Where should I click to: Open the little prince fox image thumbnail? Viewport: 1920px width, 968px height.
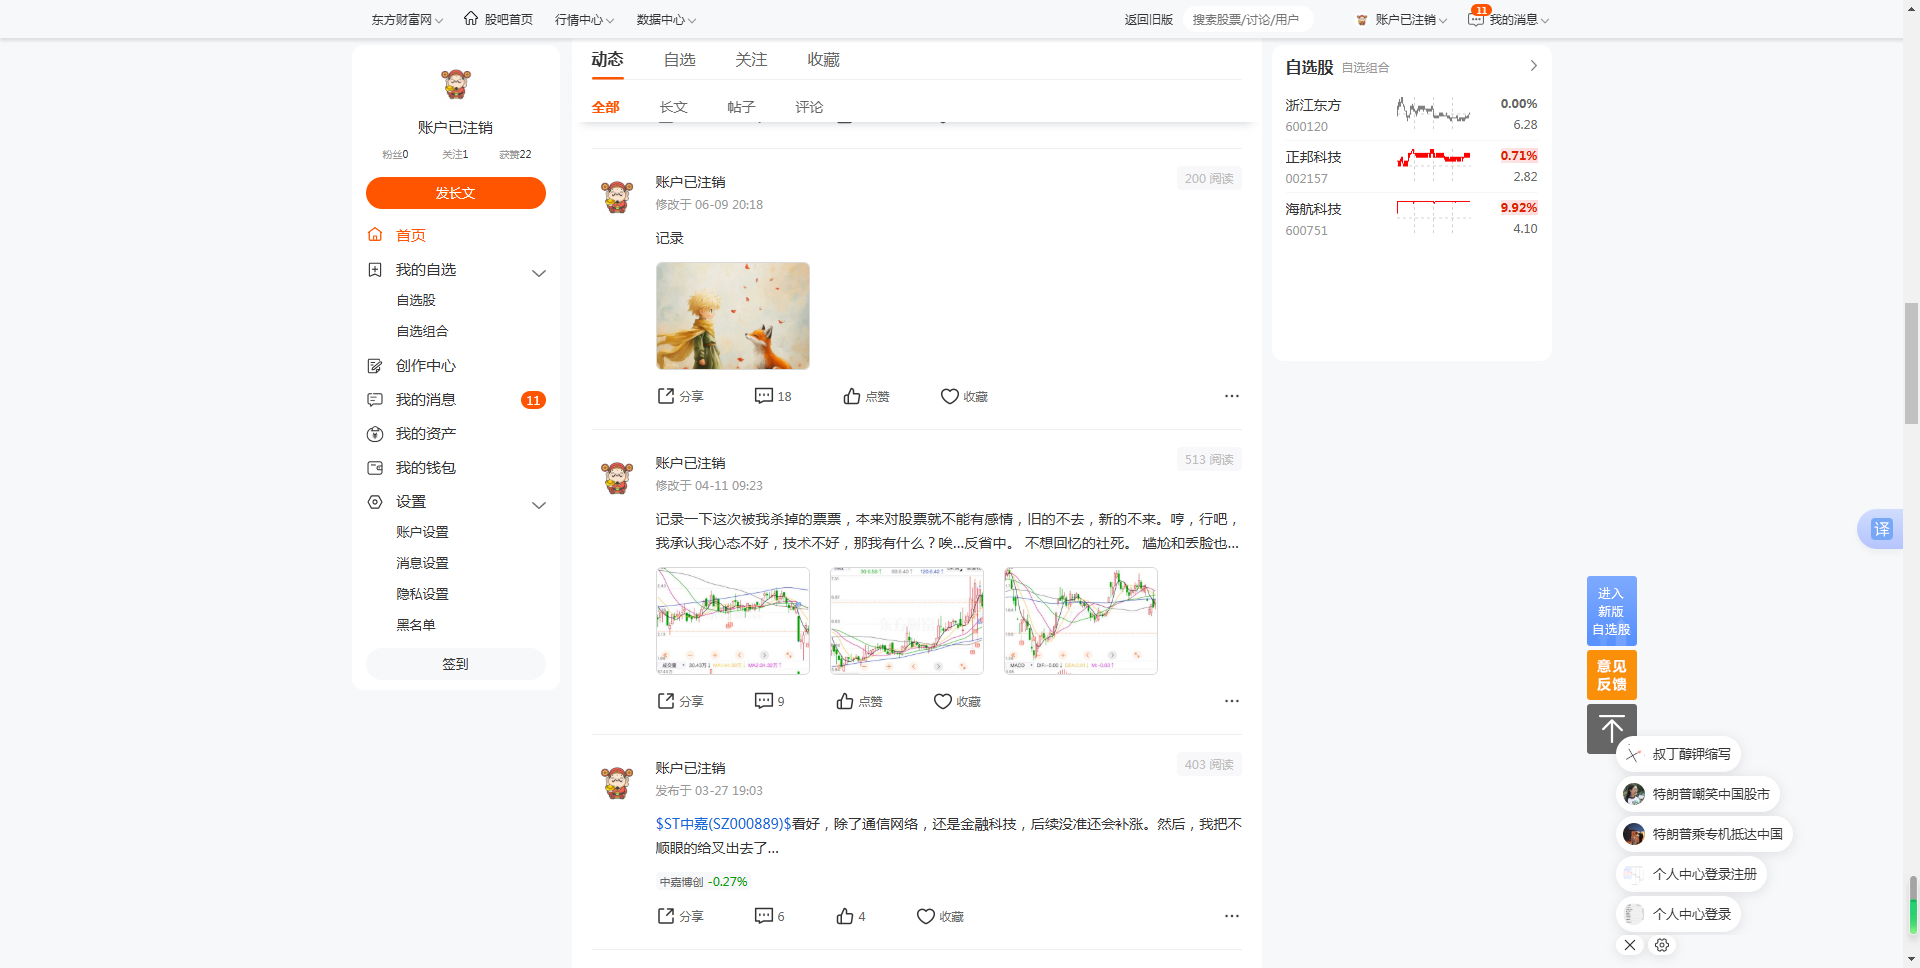(x=733, y=316)
